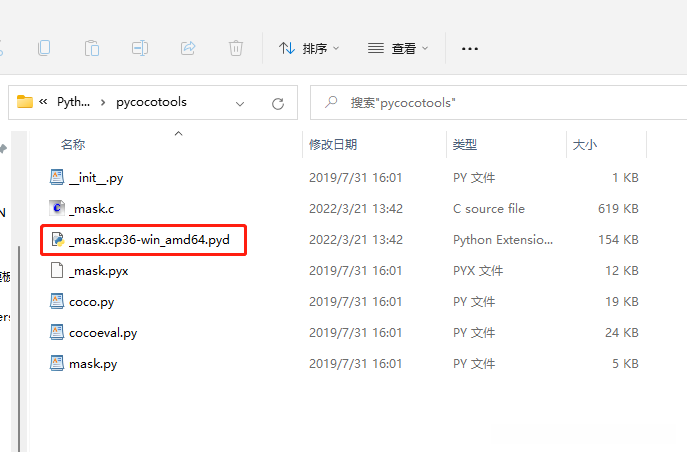Click the blank _mask.pyx file icon
687x452 pixels.
[x=57, y=270]
